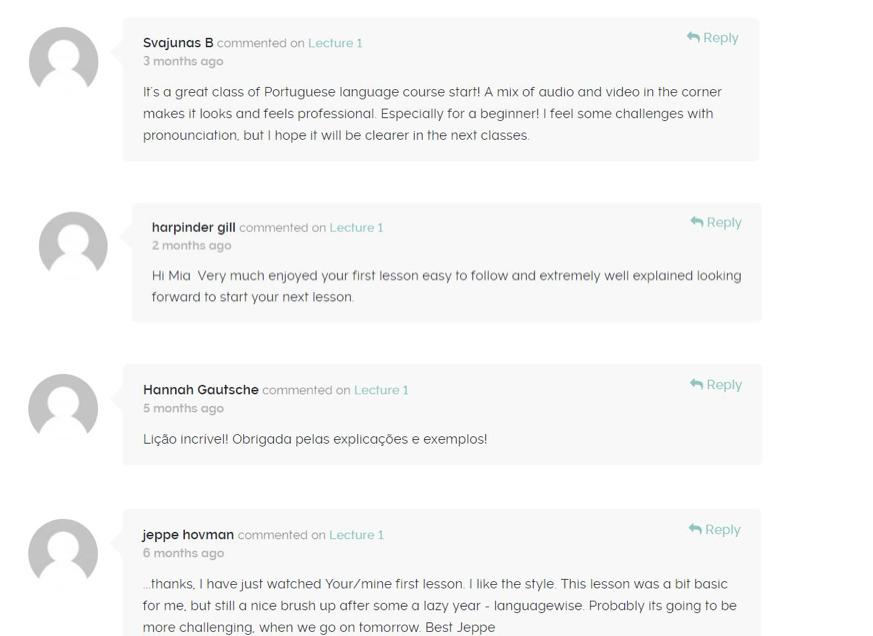873x636 pixels.
Task: Click reply arrow icon on Hannah Gautsche's comment
Action: tap(697, 384)
